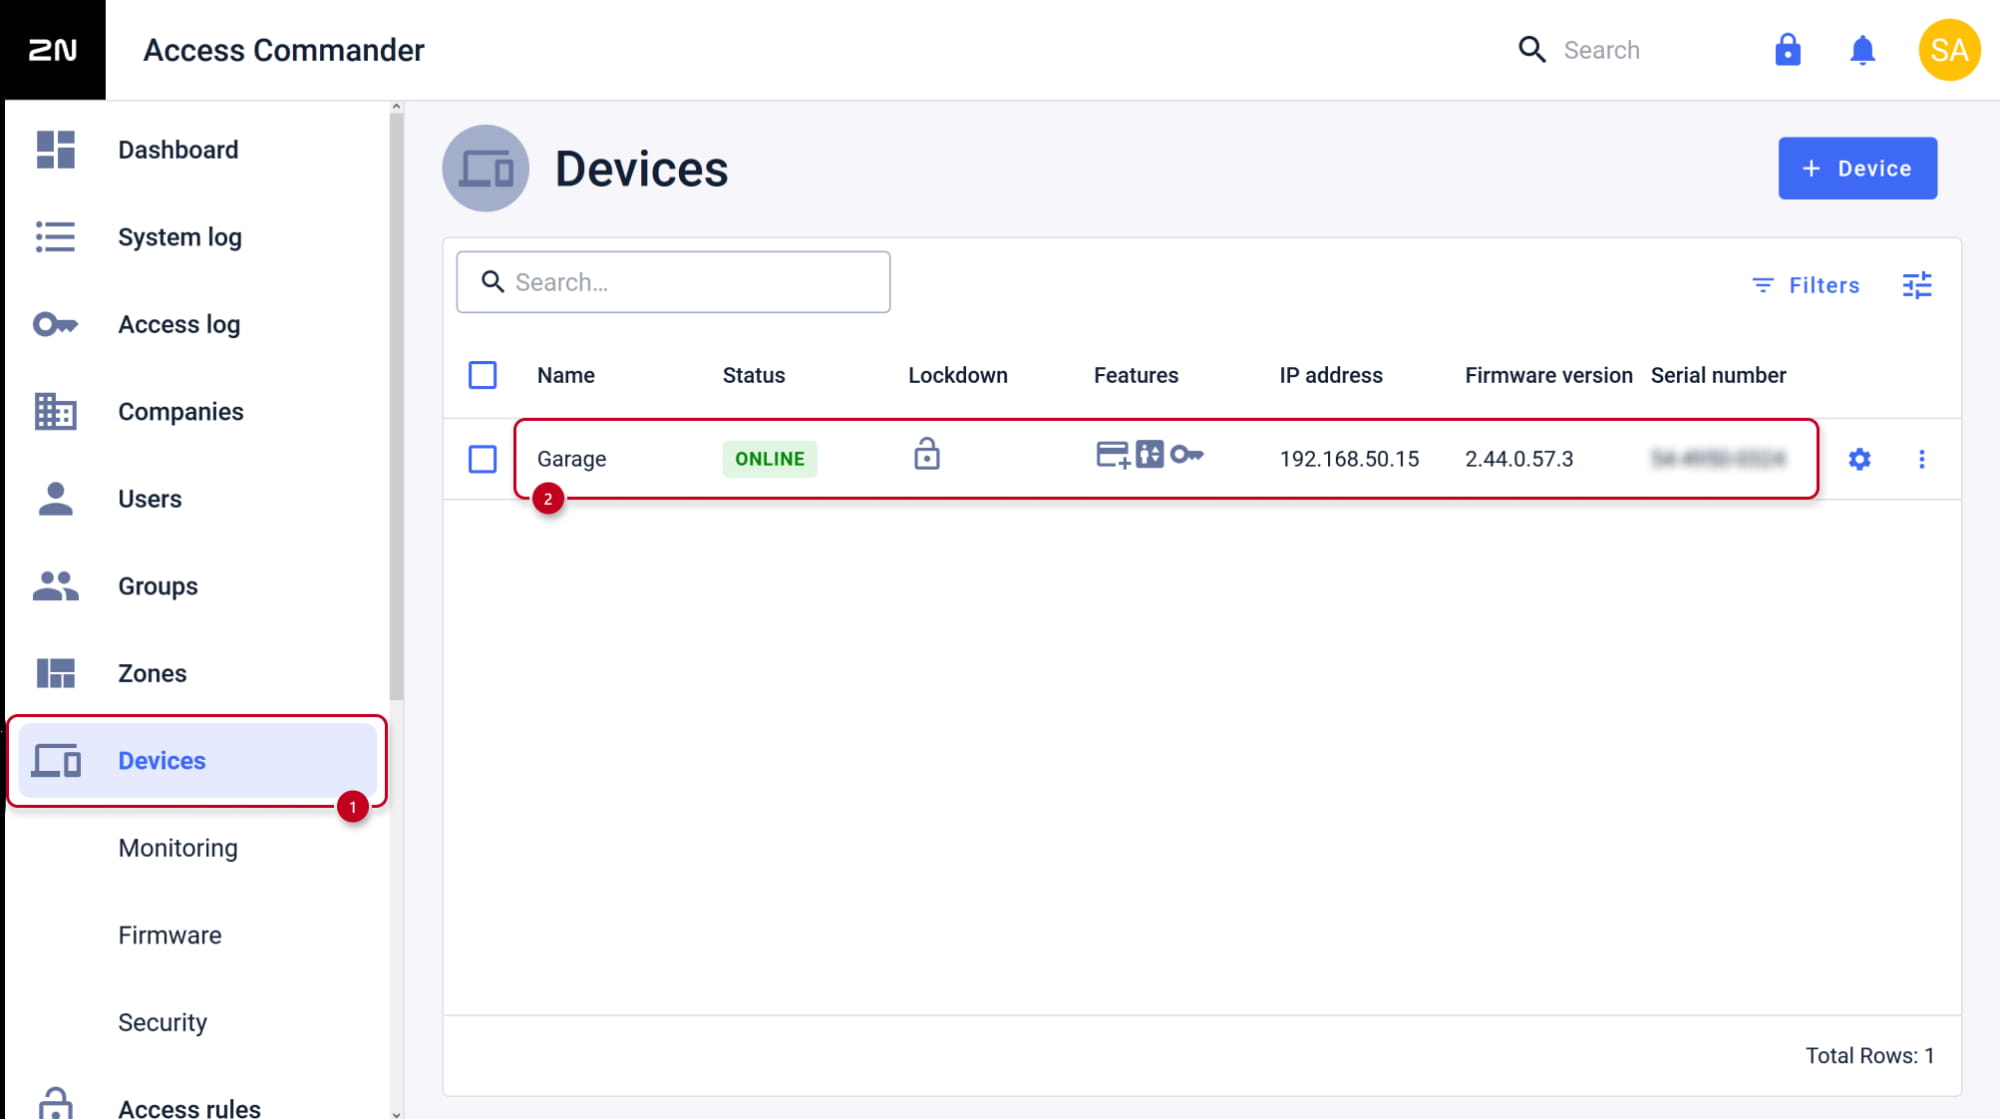Viewport: 2000px width, 1119px height.
Task: Open Firmware submenu item
Action: point(170,935)
